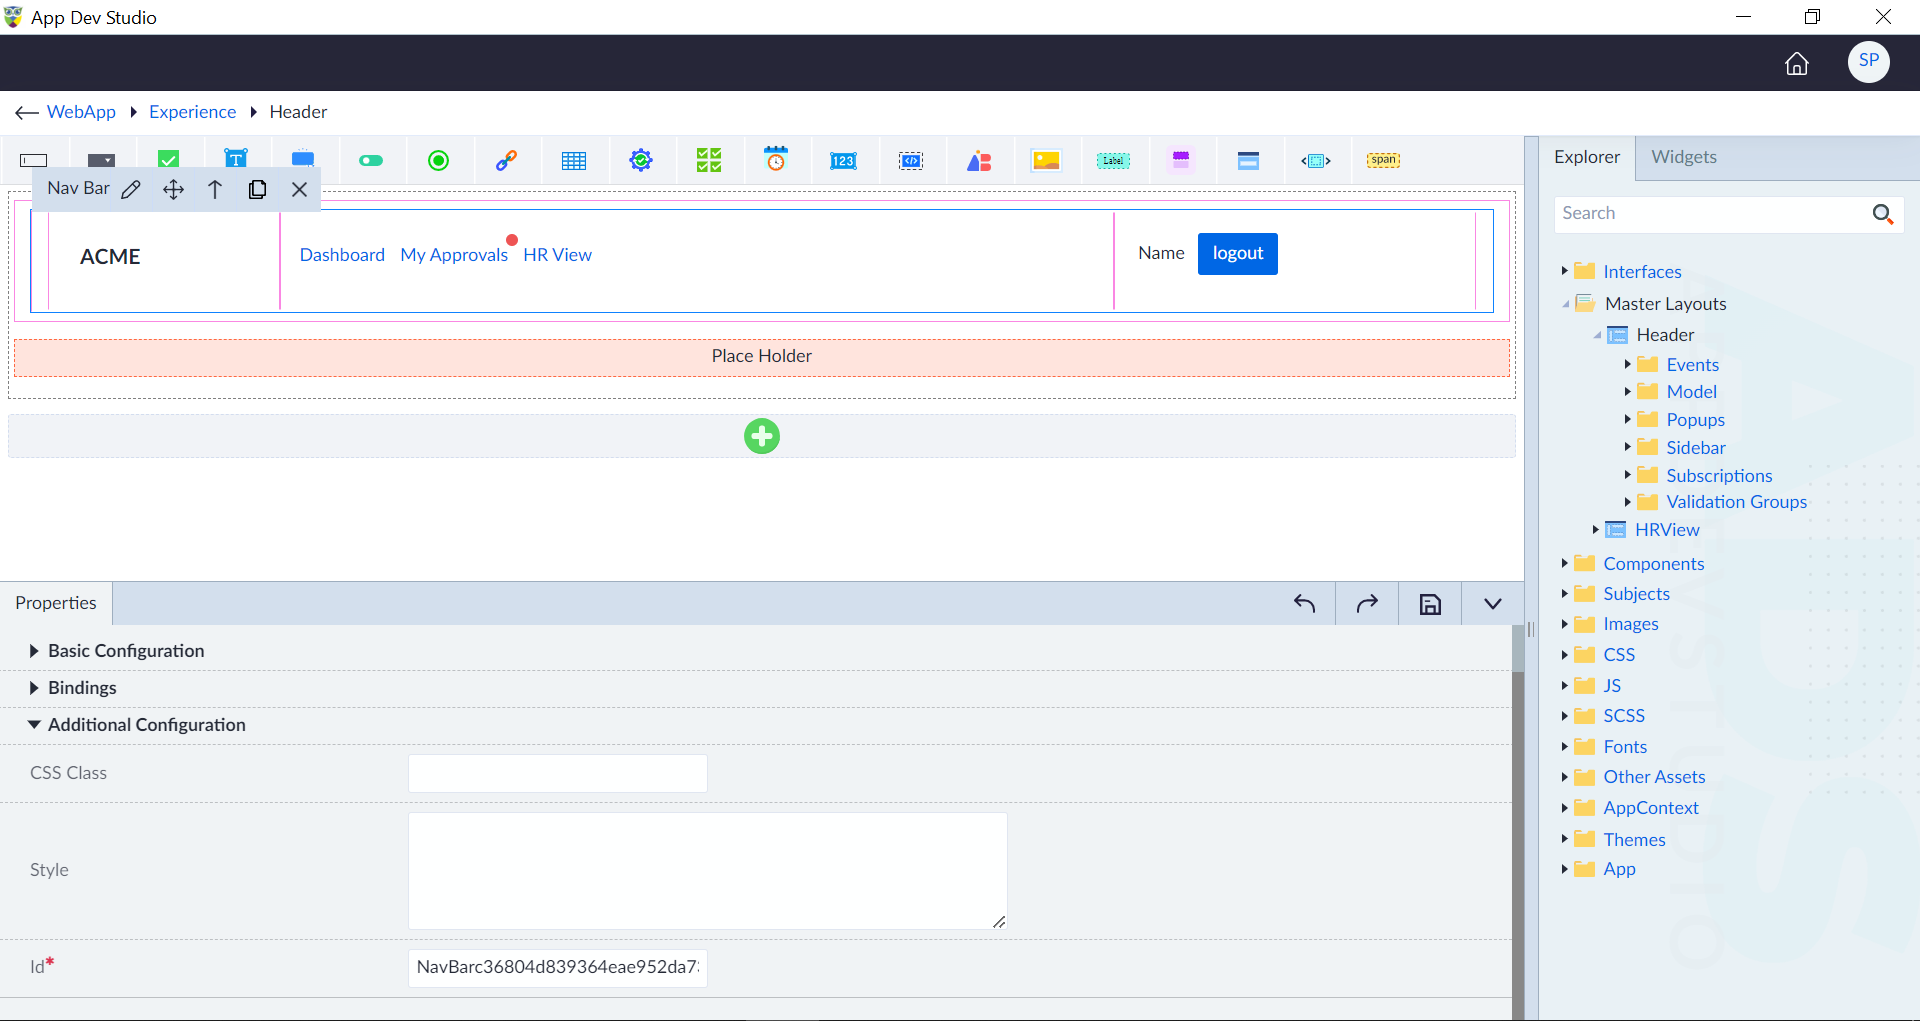Undo the last change
The width and height of the screenshot is (1920, 1021).
click(x=1304, y=603)
